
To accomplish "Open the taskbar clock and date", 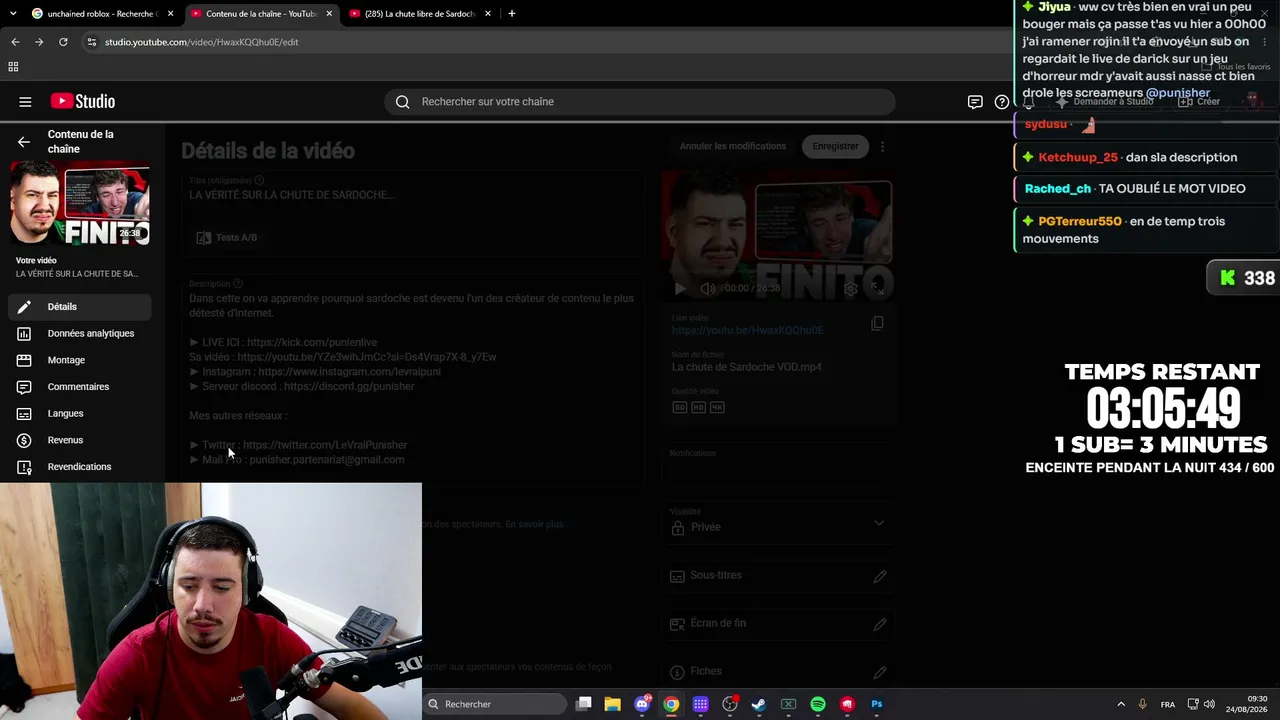I will click(x=1247, y=704).
